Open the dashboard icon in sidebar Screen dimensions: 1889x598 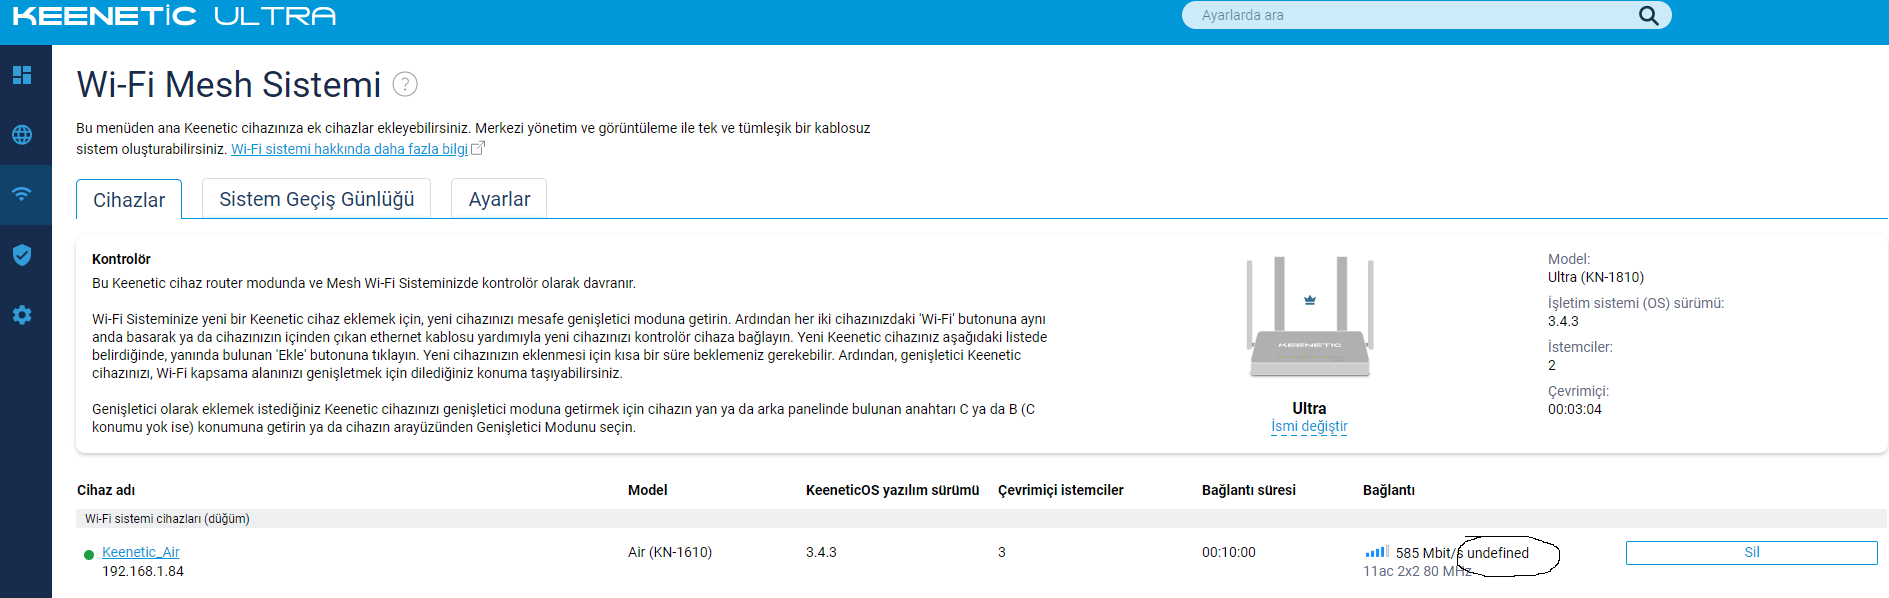pos(22,75)
